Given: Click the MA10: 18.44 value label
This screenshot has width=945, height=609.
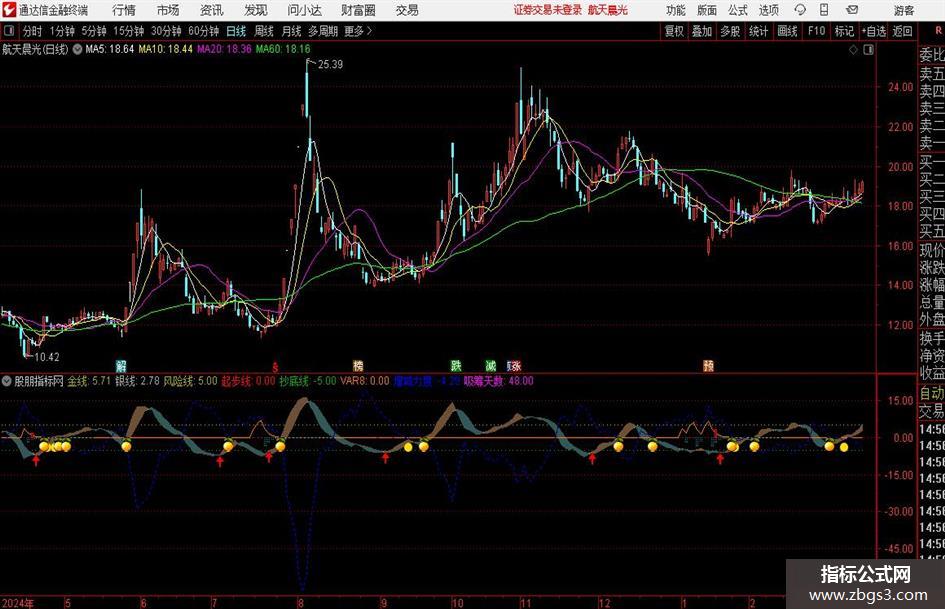Looking at the screenshot, I should click(x=166, y=49).
